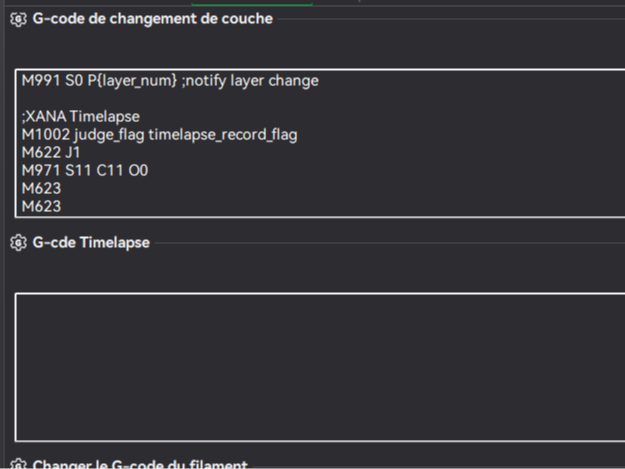
Task: Click the M1002 command at the line start
Action: (46, 135)
